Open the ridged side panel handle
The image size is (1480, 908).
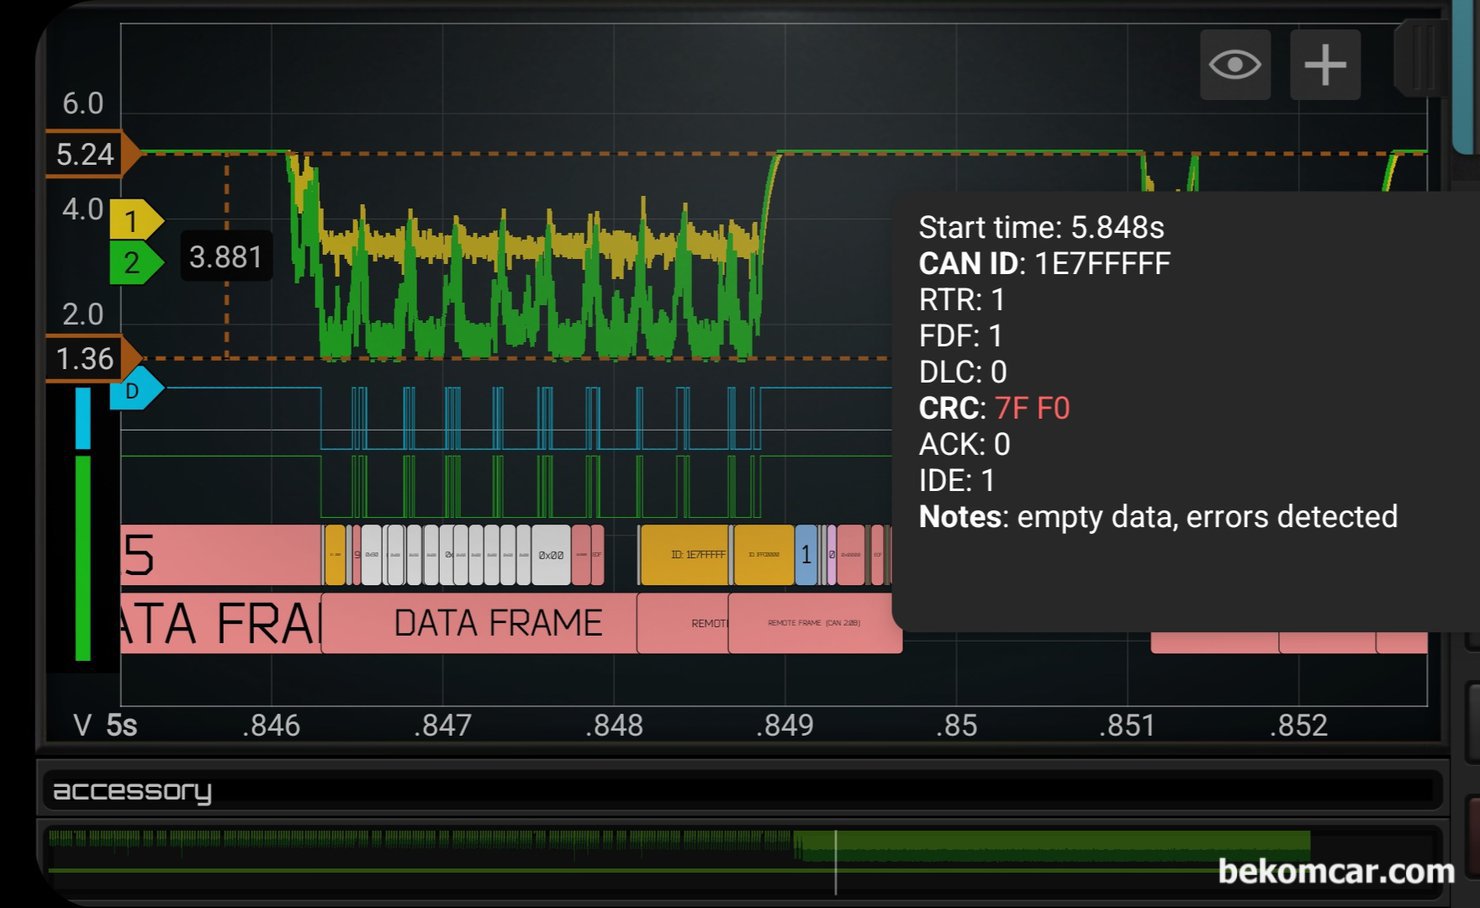click(1420, 60)
